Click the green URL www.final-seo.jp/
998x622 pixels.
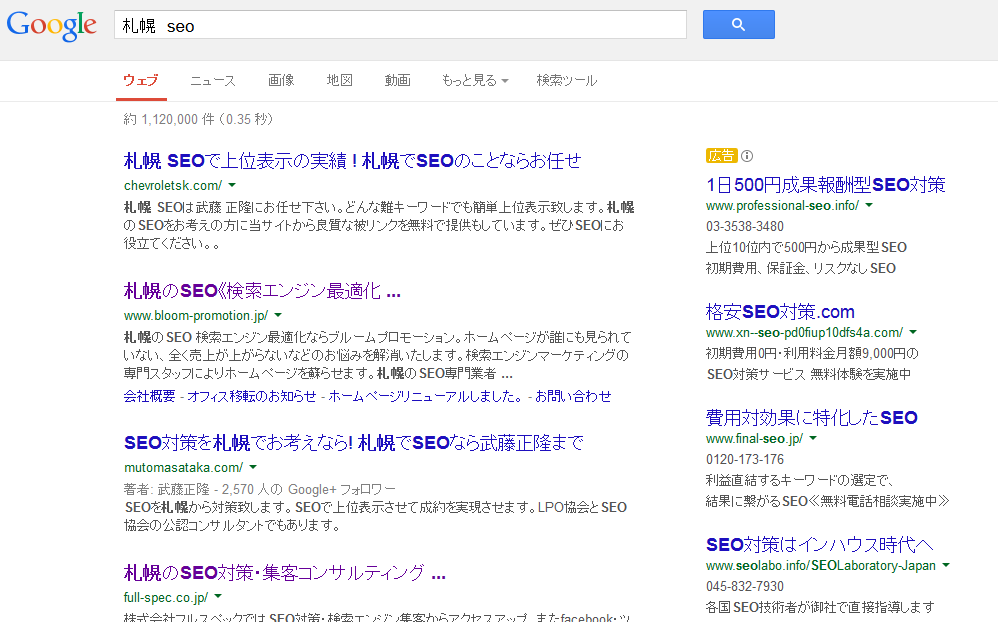pyautogui.click(x=754, y=439)
